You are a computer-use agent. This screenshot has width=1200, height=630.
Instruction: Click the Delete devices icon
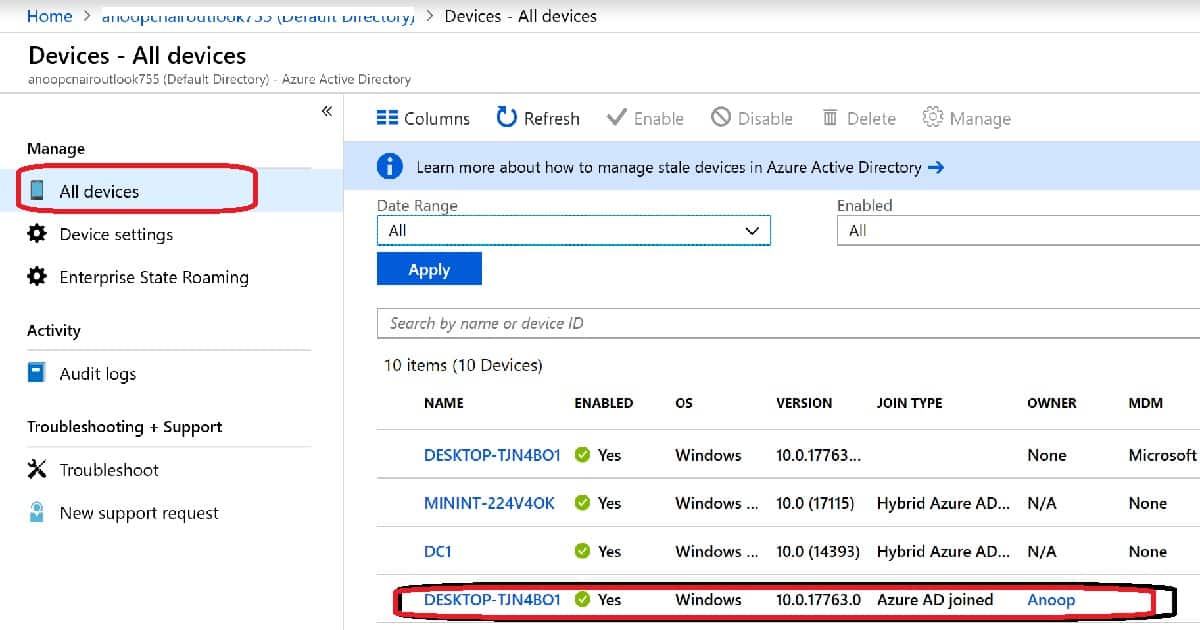click(858, 118)
